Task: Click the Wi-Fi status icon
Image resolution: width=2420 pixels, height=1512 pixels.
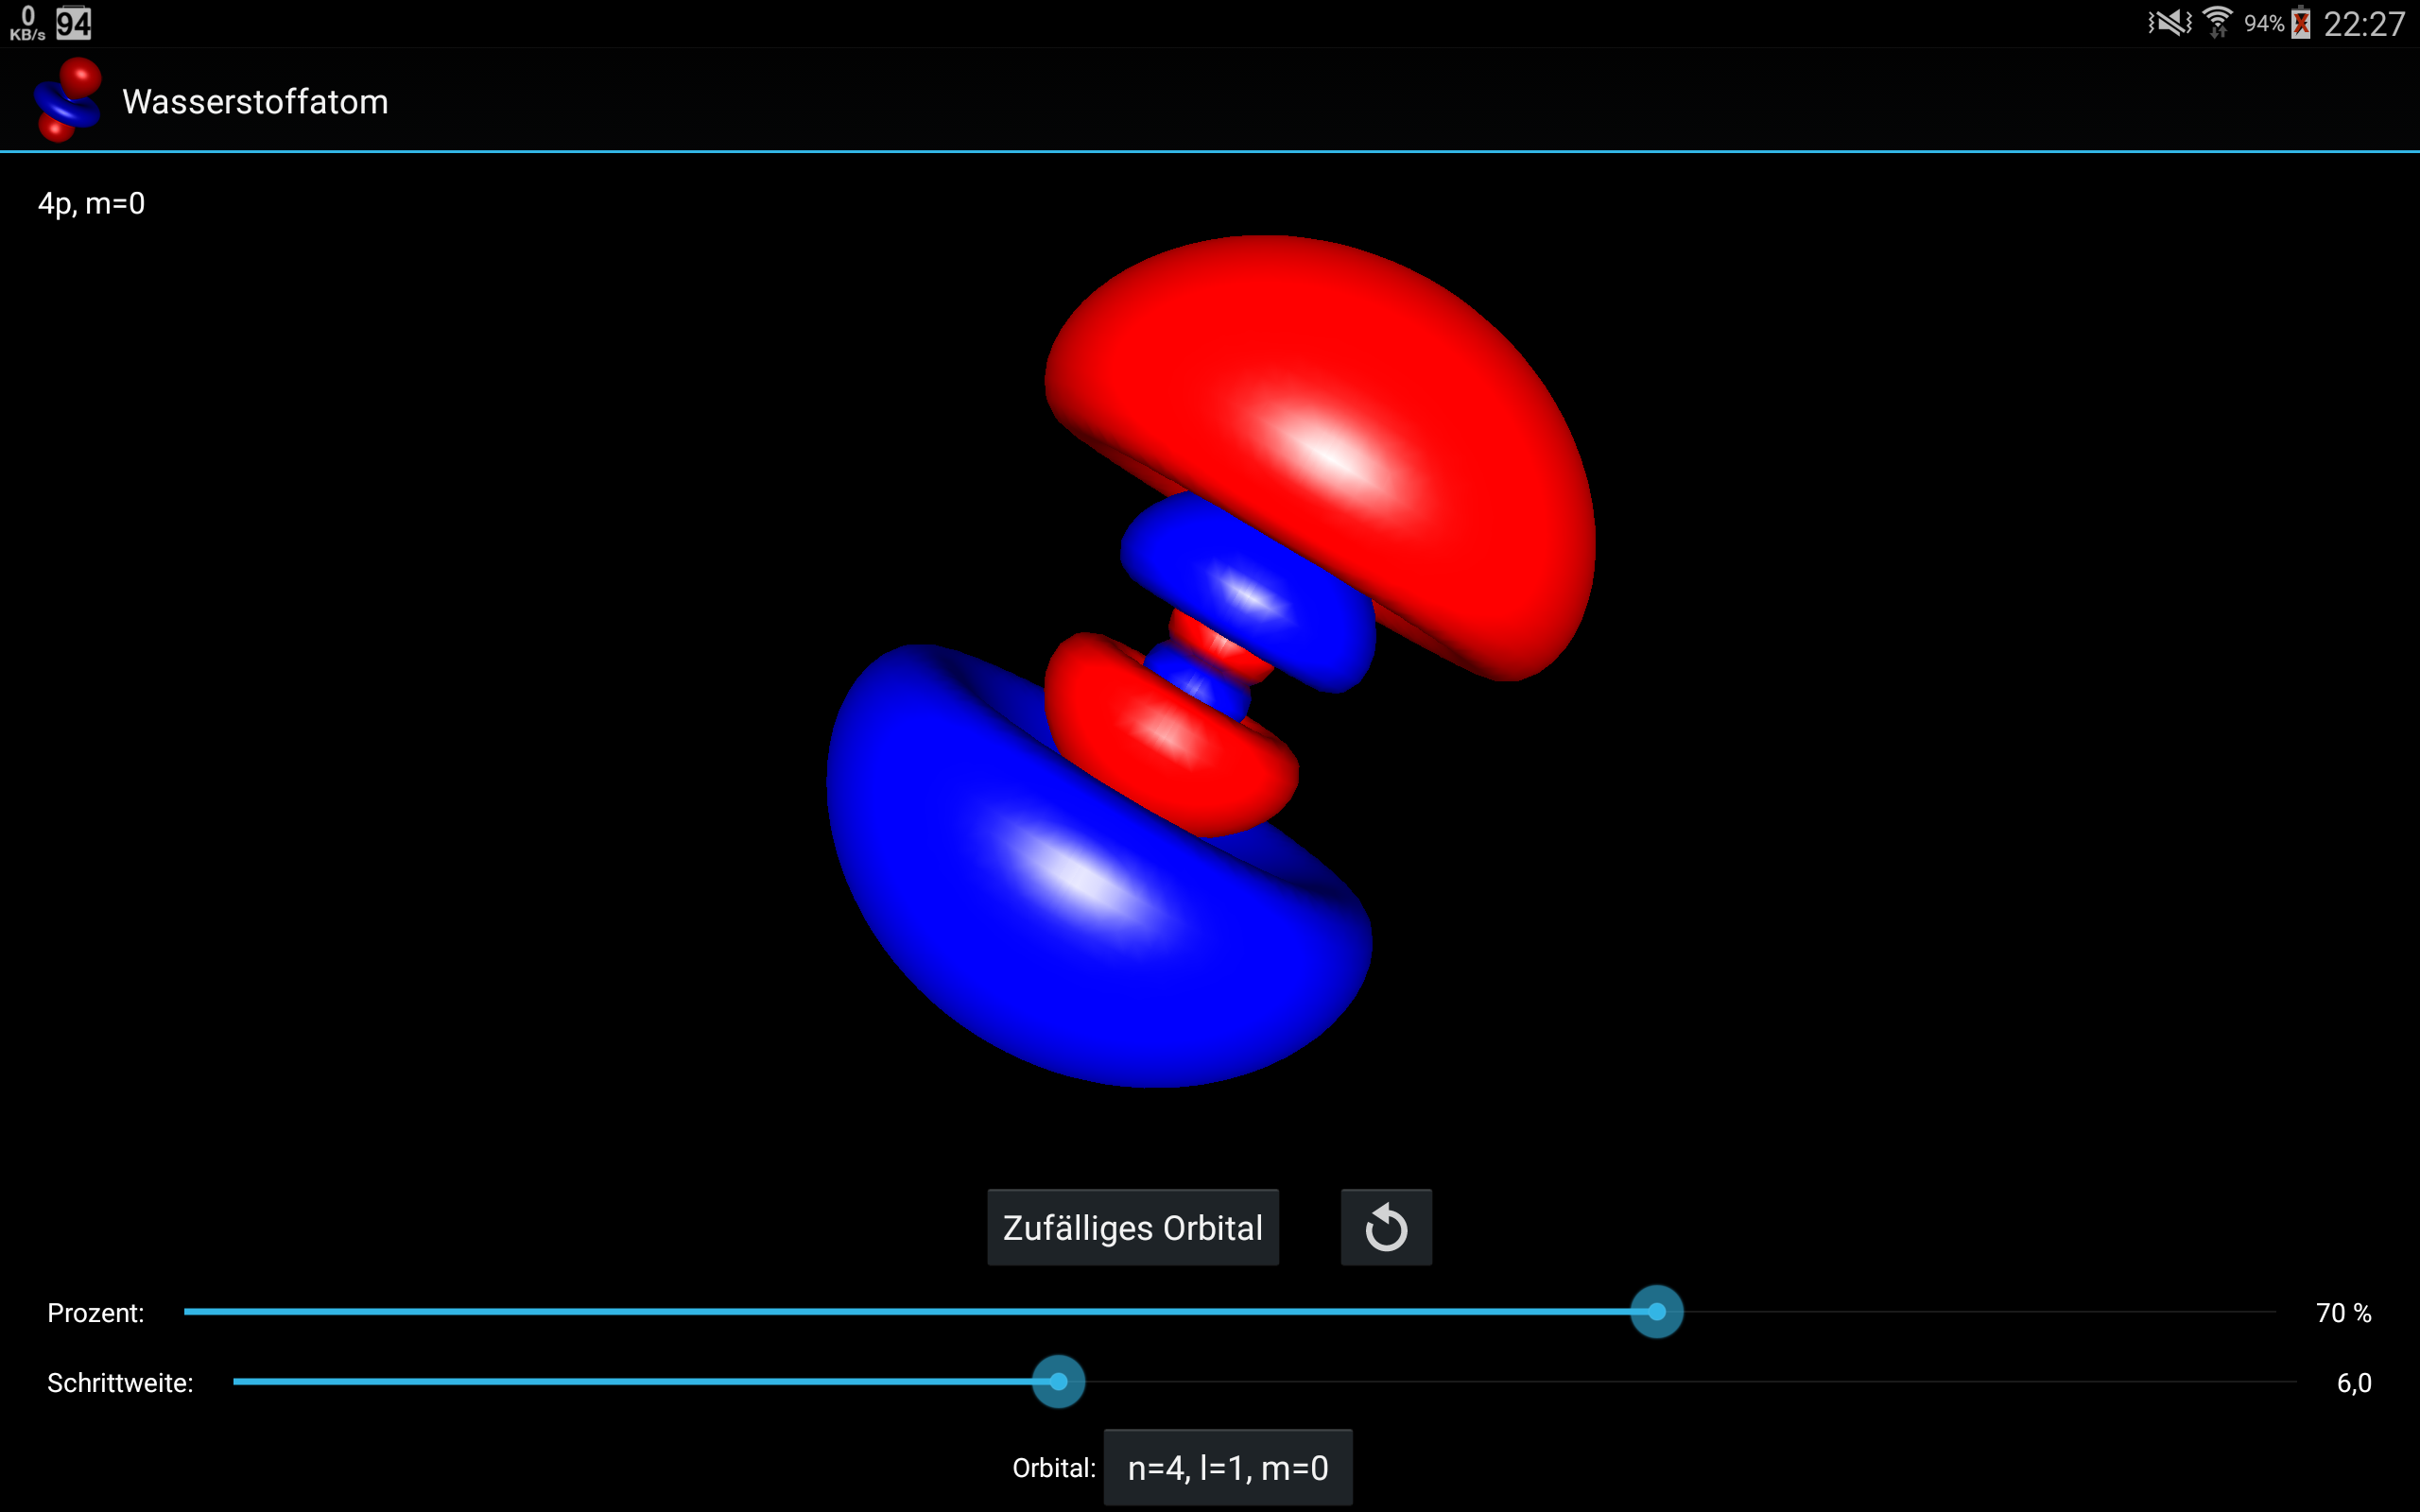Action: 2217,22
